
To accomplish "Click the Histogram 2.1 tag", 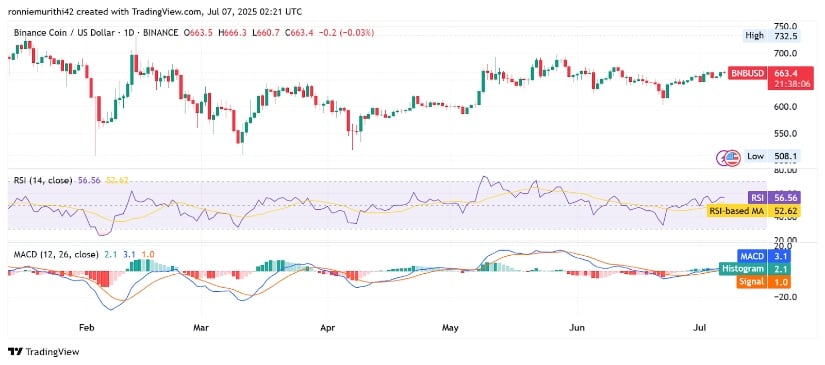I will pos(755,269).
